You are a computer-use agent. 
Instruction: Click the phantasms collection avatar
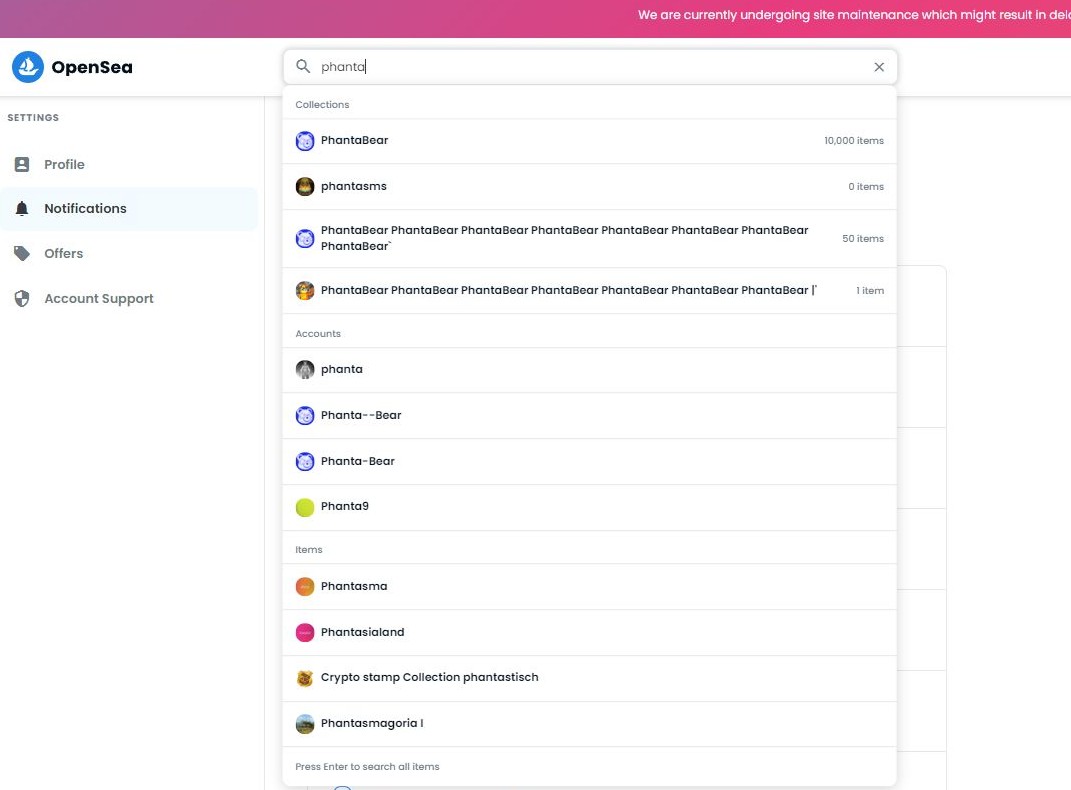[x=305, y=186]
